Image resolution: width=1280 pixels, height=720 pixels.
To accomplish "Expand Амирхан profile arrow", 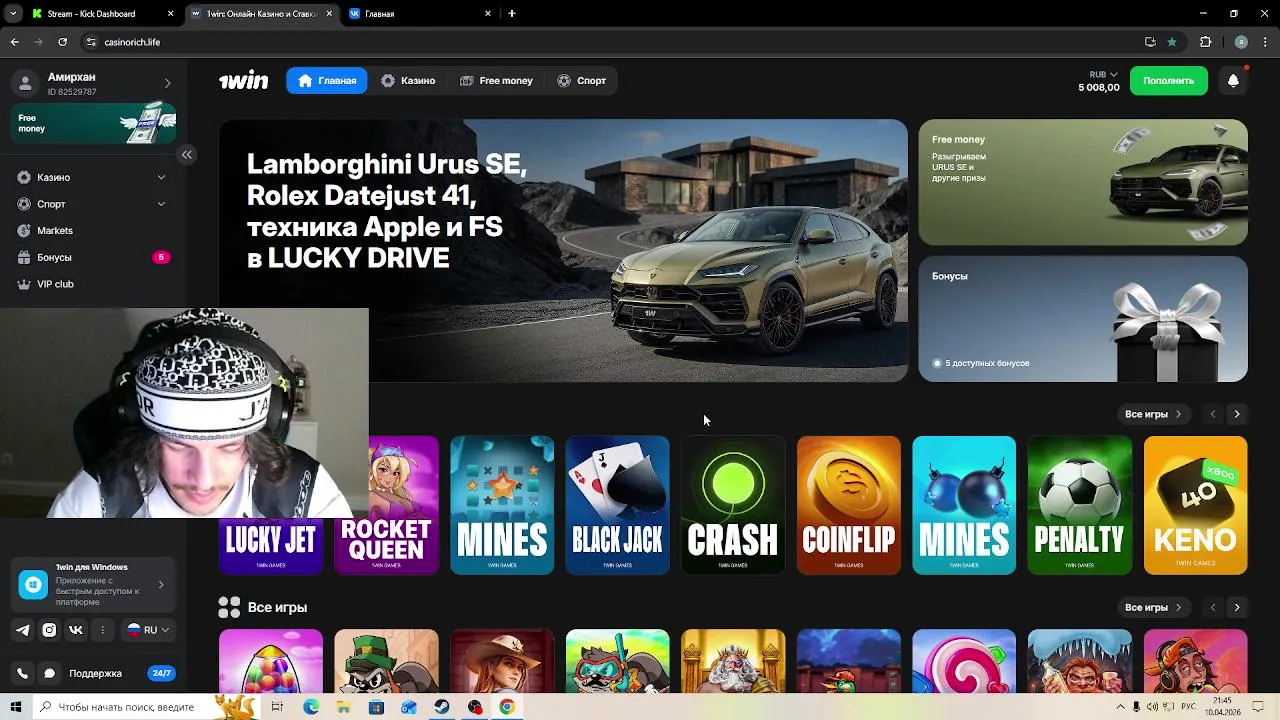I will coord(167,83).
